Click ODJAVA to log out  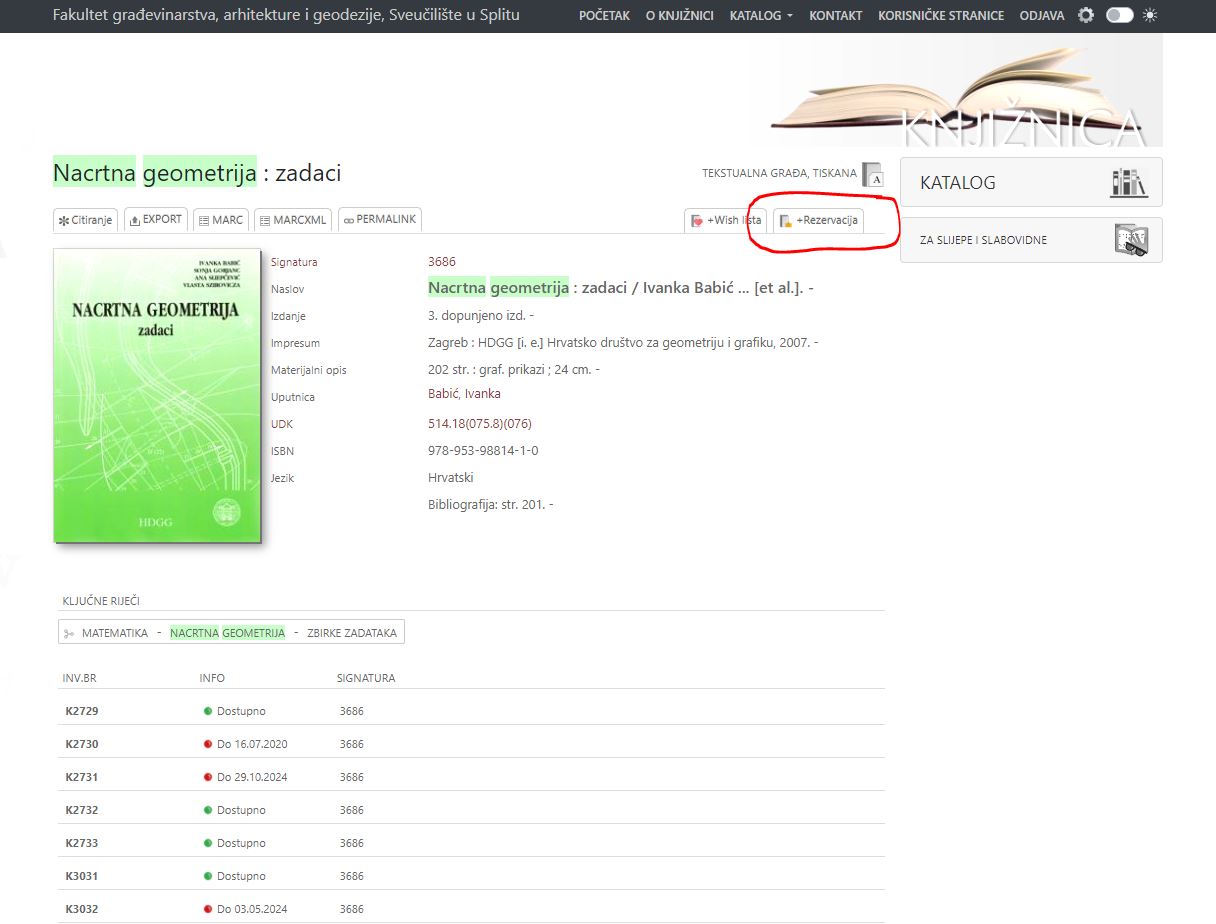1042,16
